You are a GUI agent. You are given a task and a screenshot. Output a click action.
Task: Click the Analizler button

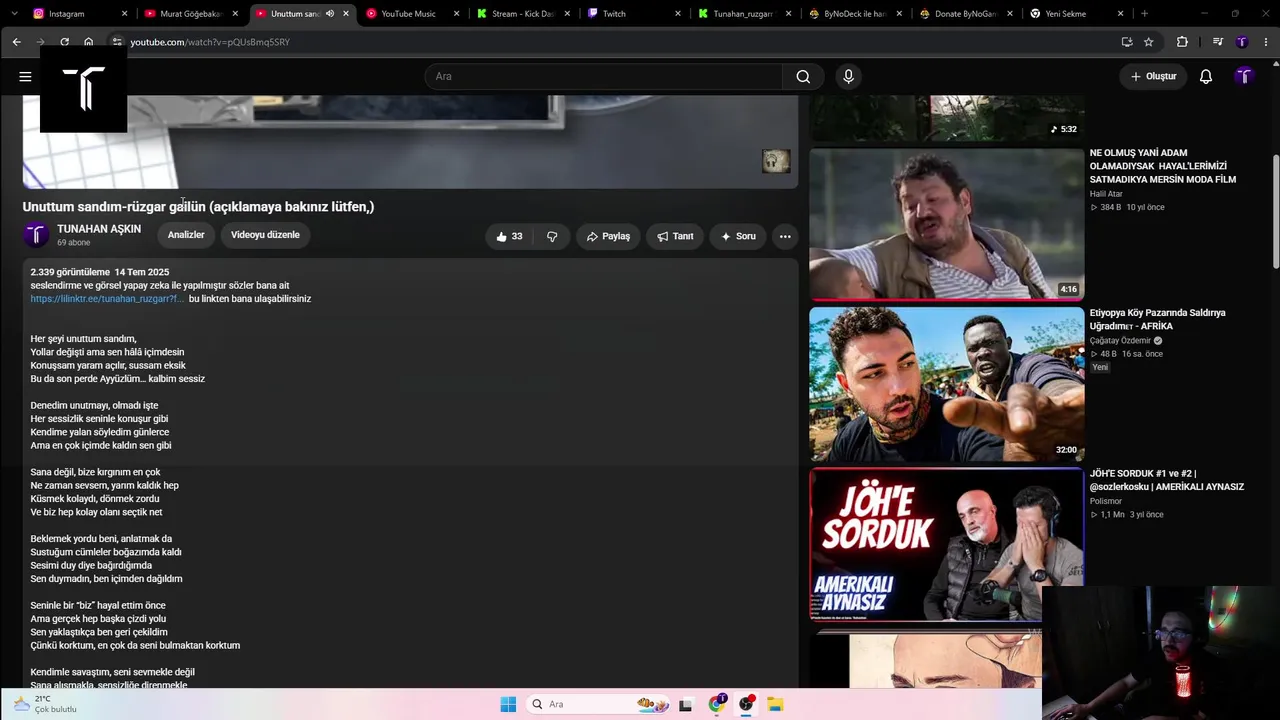[186, 235]
